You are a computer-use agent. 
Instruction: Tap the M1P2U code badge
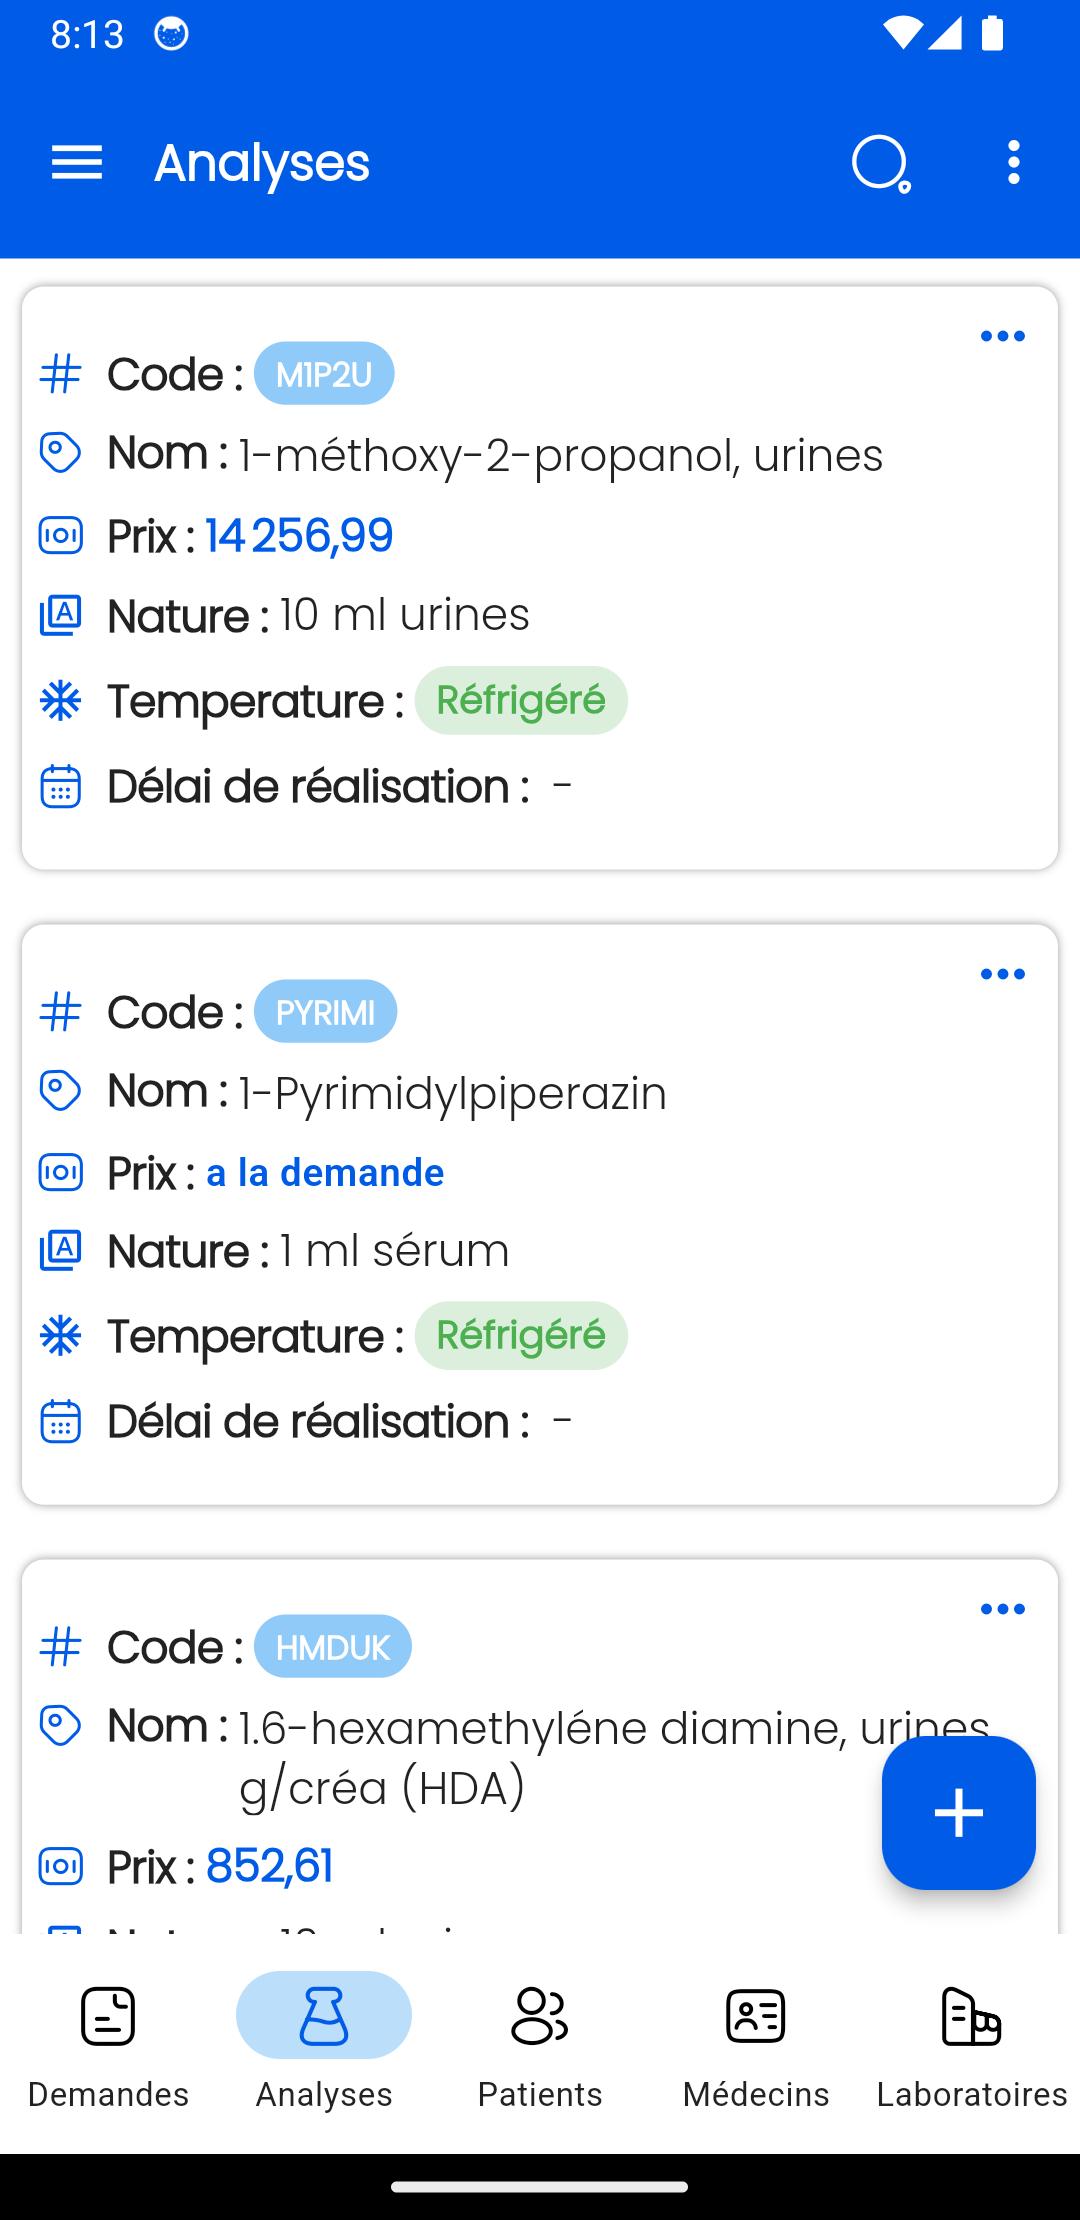(x=324, y=374)
